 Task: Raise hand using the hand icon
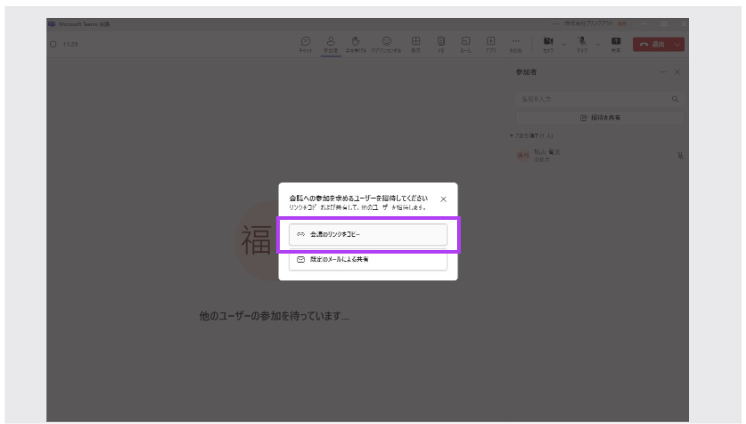coord(356,44)
